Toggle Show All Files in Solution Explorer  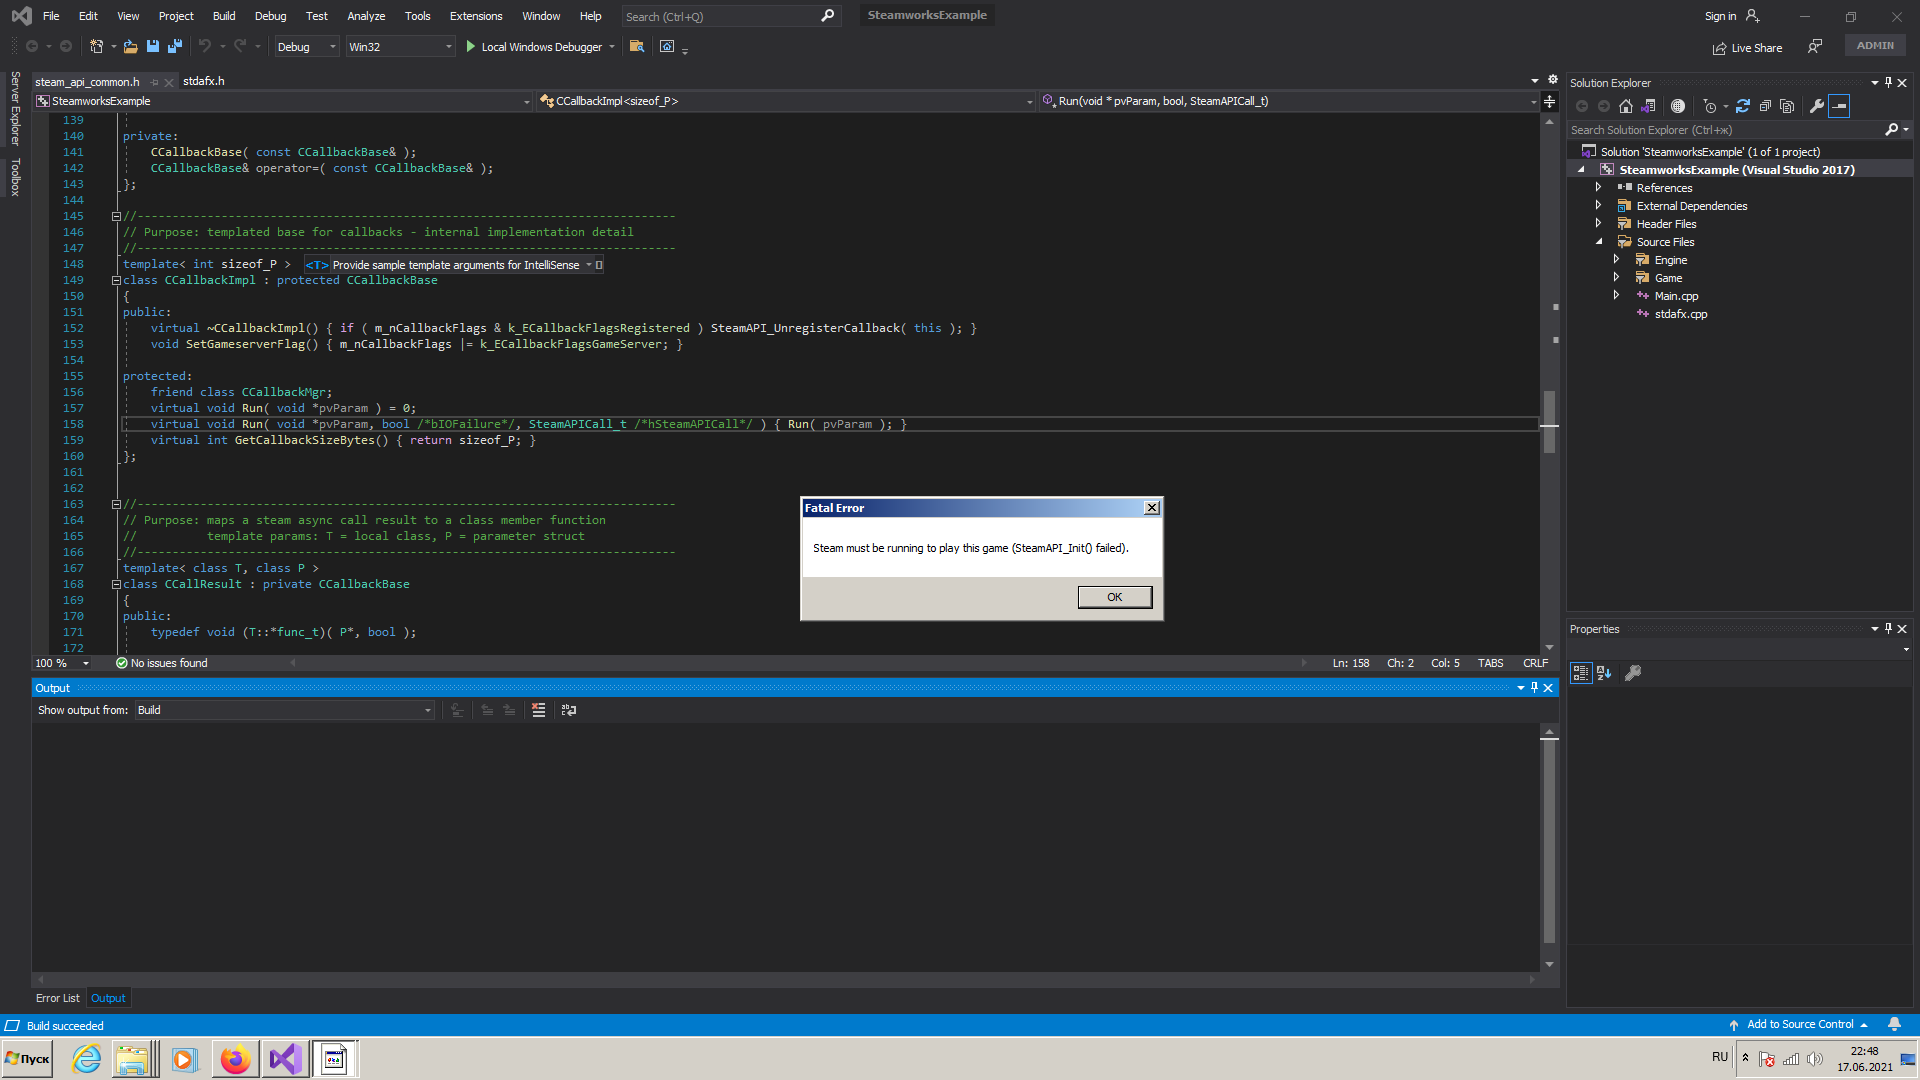click(x=1787, y=106)
